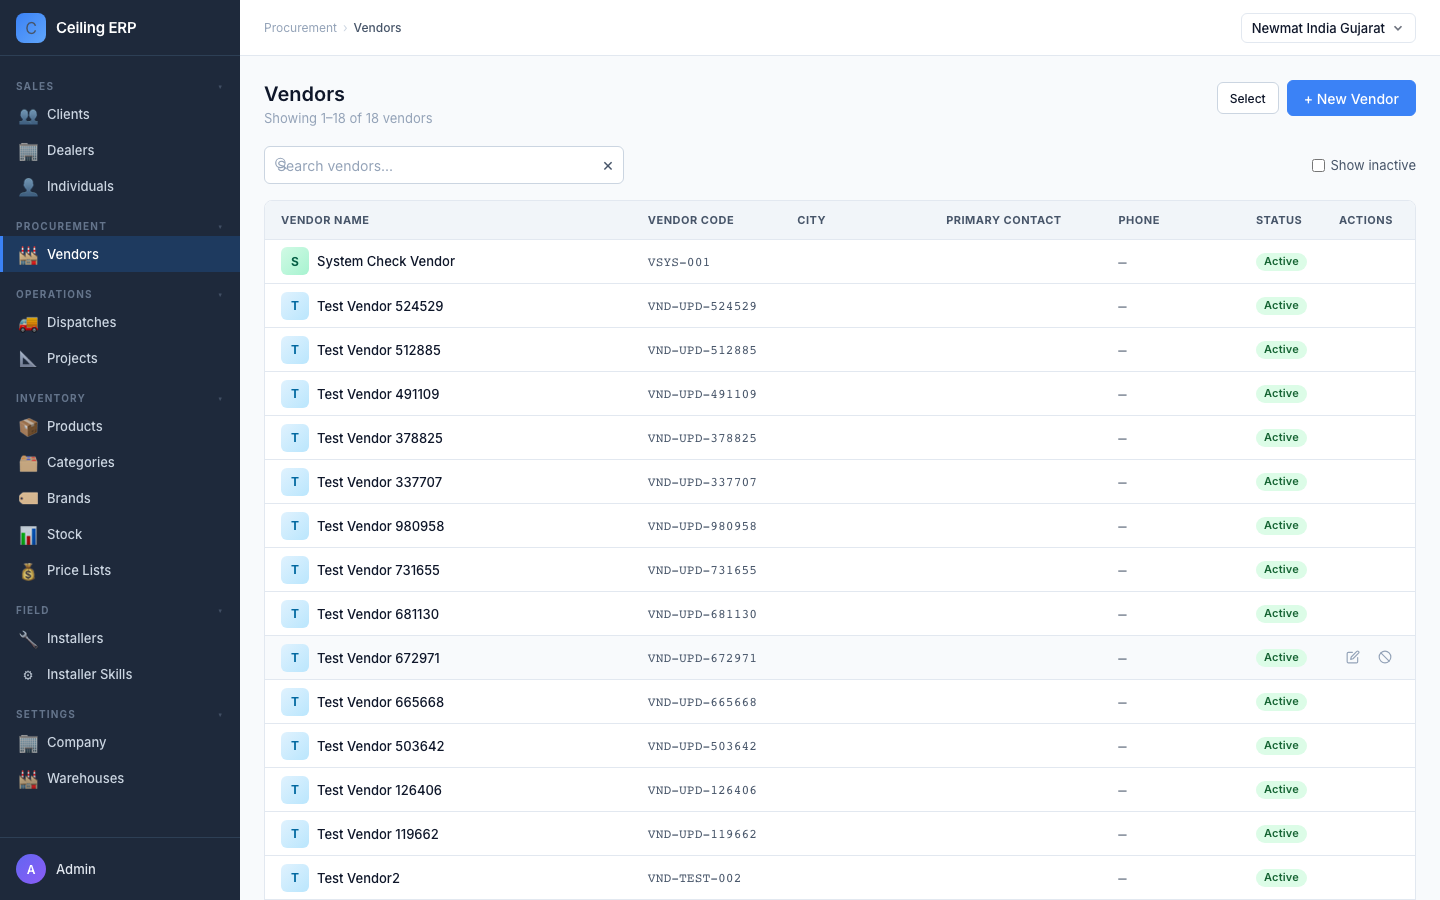
Task: Click the Products box icon
Action: (x=28, y=427)
